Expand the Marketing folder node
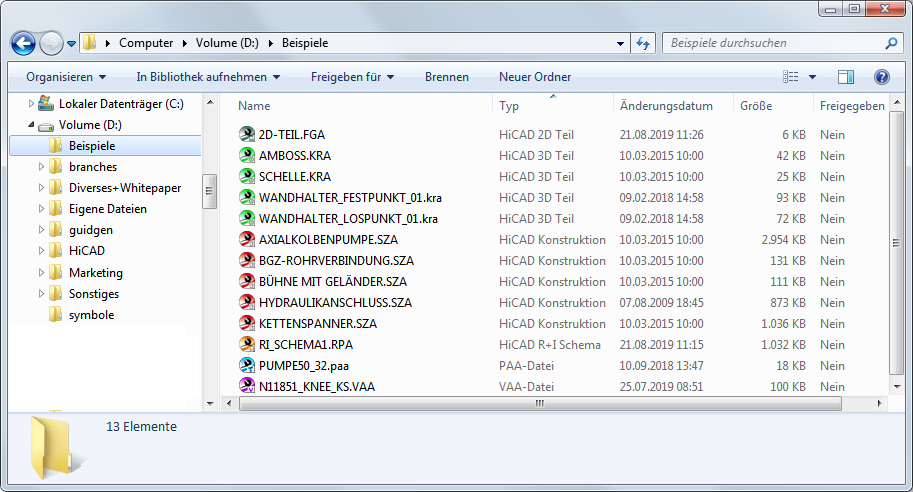 [41, 272]
